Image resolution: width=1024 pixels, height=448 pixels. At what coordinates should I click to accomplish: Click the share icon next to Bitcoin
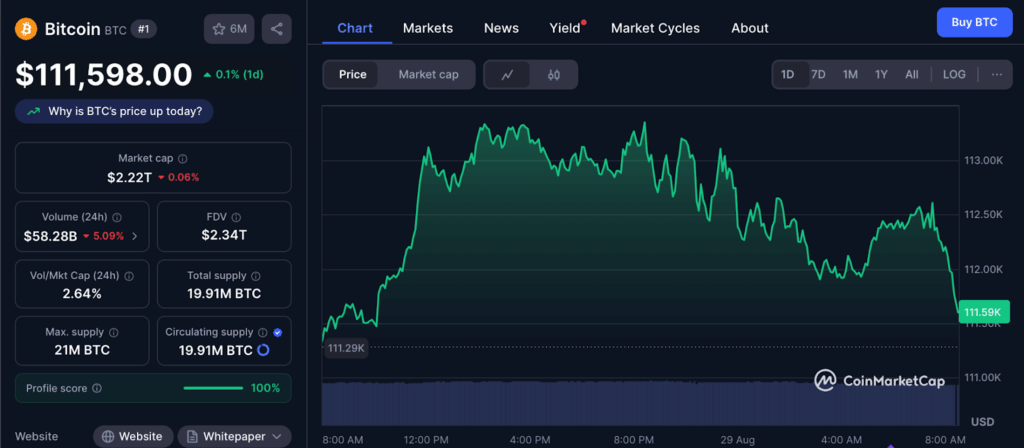(277, 29)
